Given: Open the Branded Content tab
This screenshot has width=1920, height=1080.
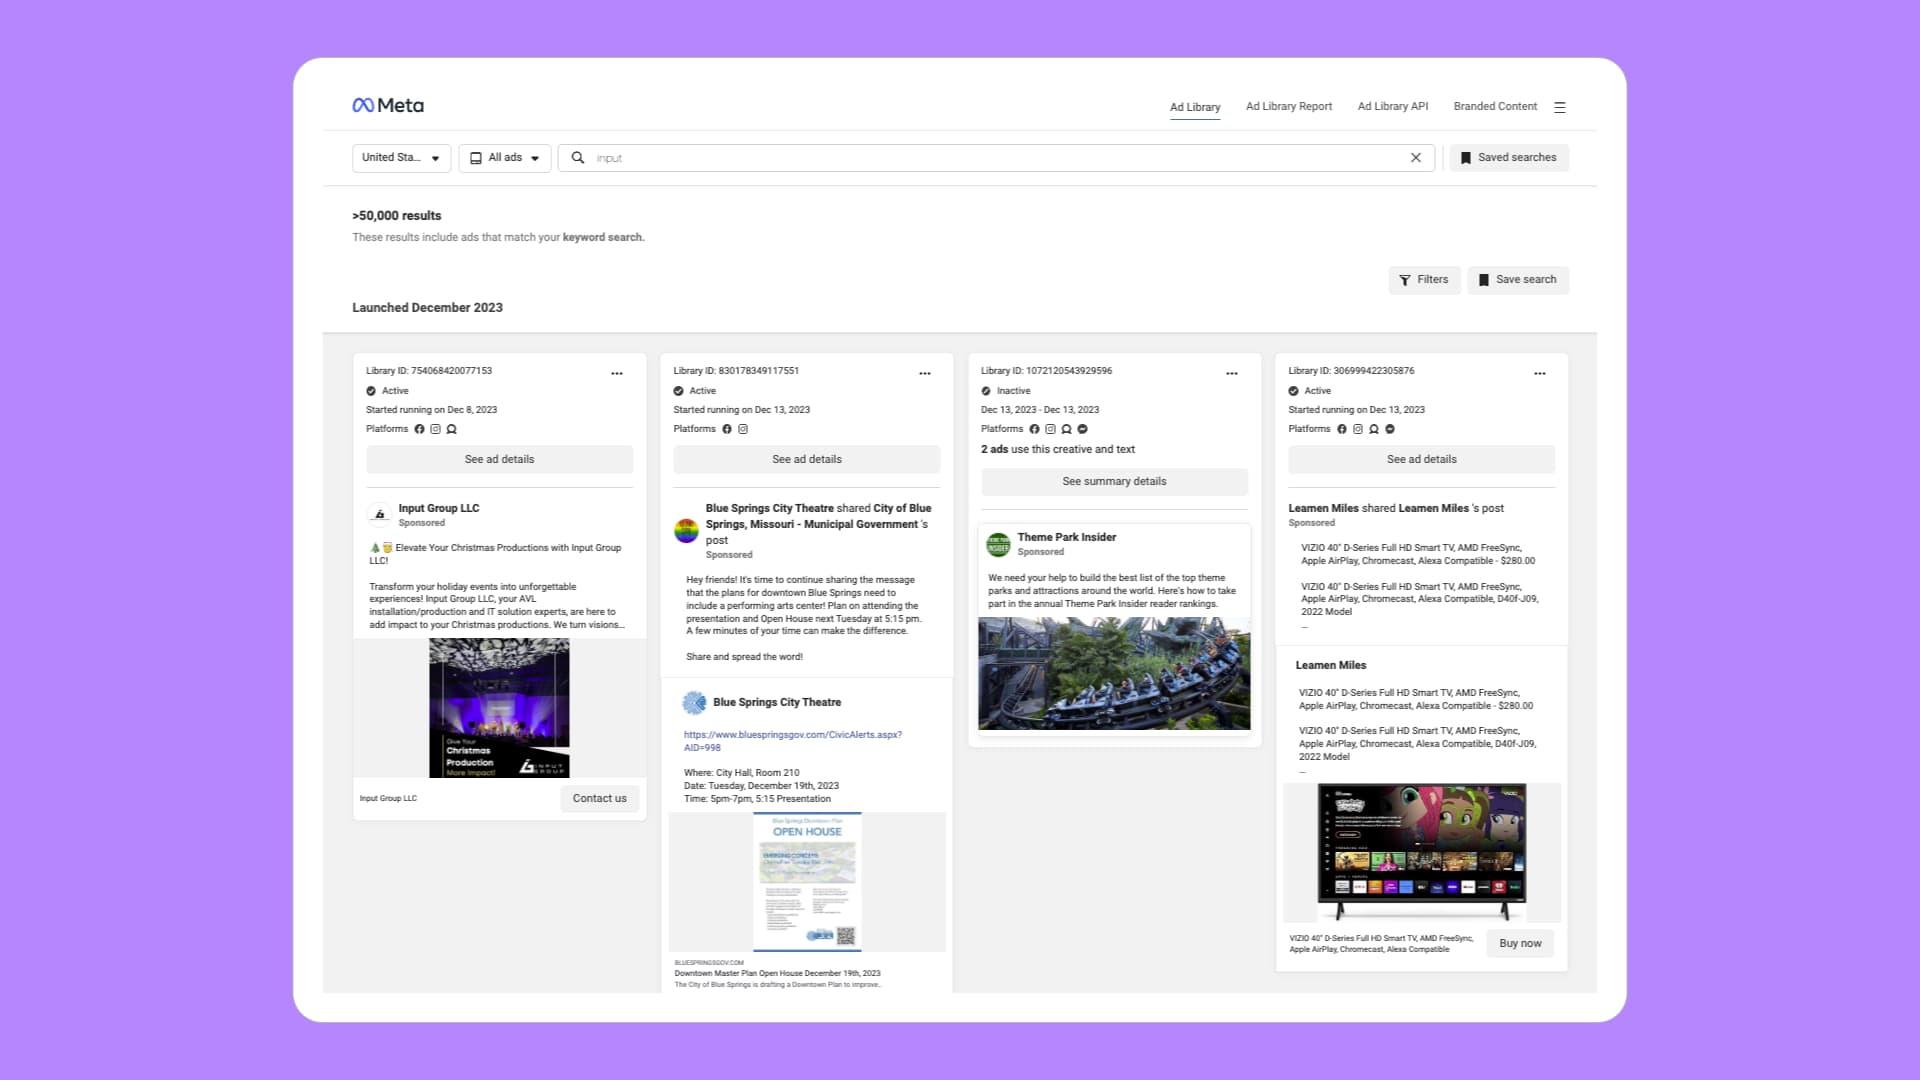Looking at the screenshot, I should point(1495,106).
